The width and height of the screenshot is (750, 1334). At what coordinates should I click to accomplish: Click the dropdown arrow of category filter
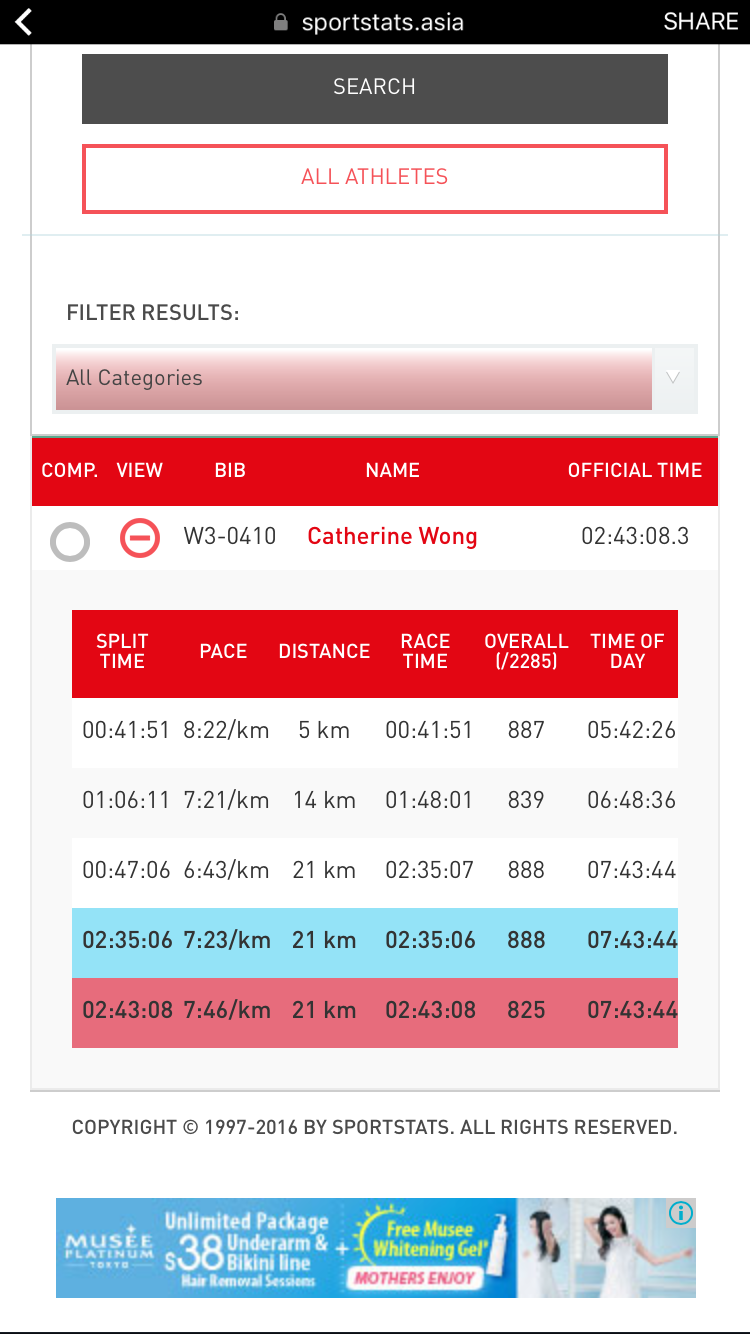[x=673, y=379]
